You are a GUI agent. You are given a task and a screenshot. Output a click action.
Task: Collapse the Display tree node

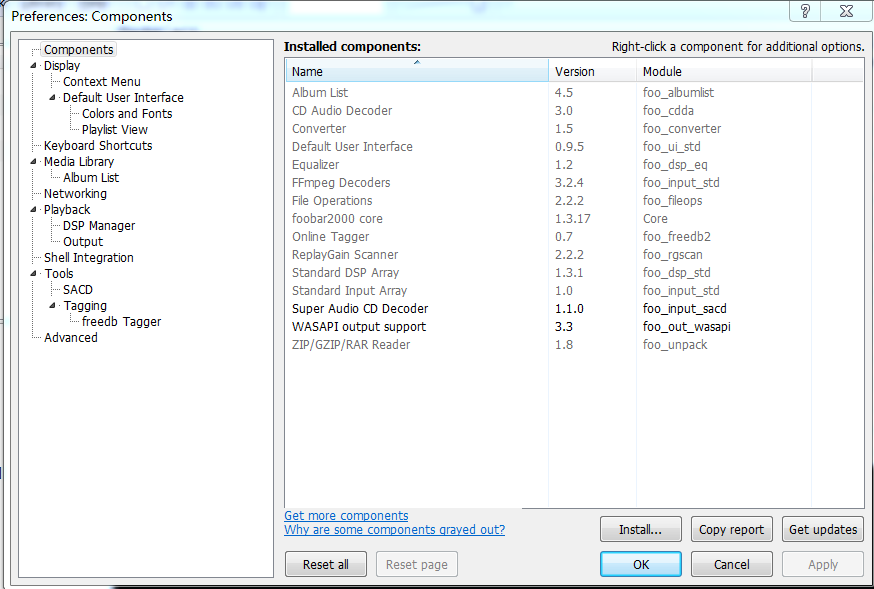(34, 66)
